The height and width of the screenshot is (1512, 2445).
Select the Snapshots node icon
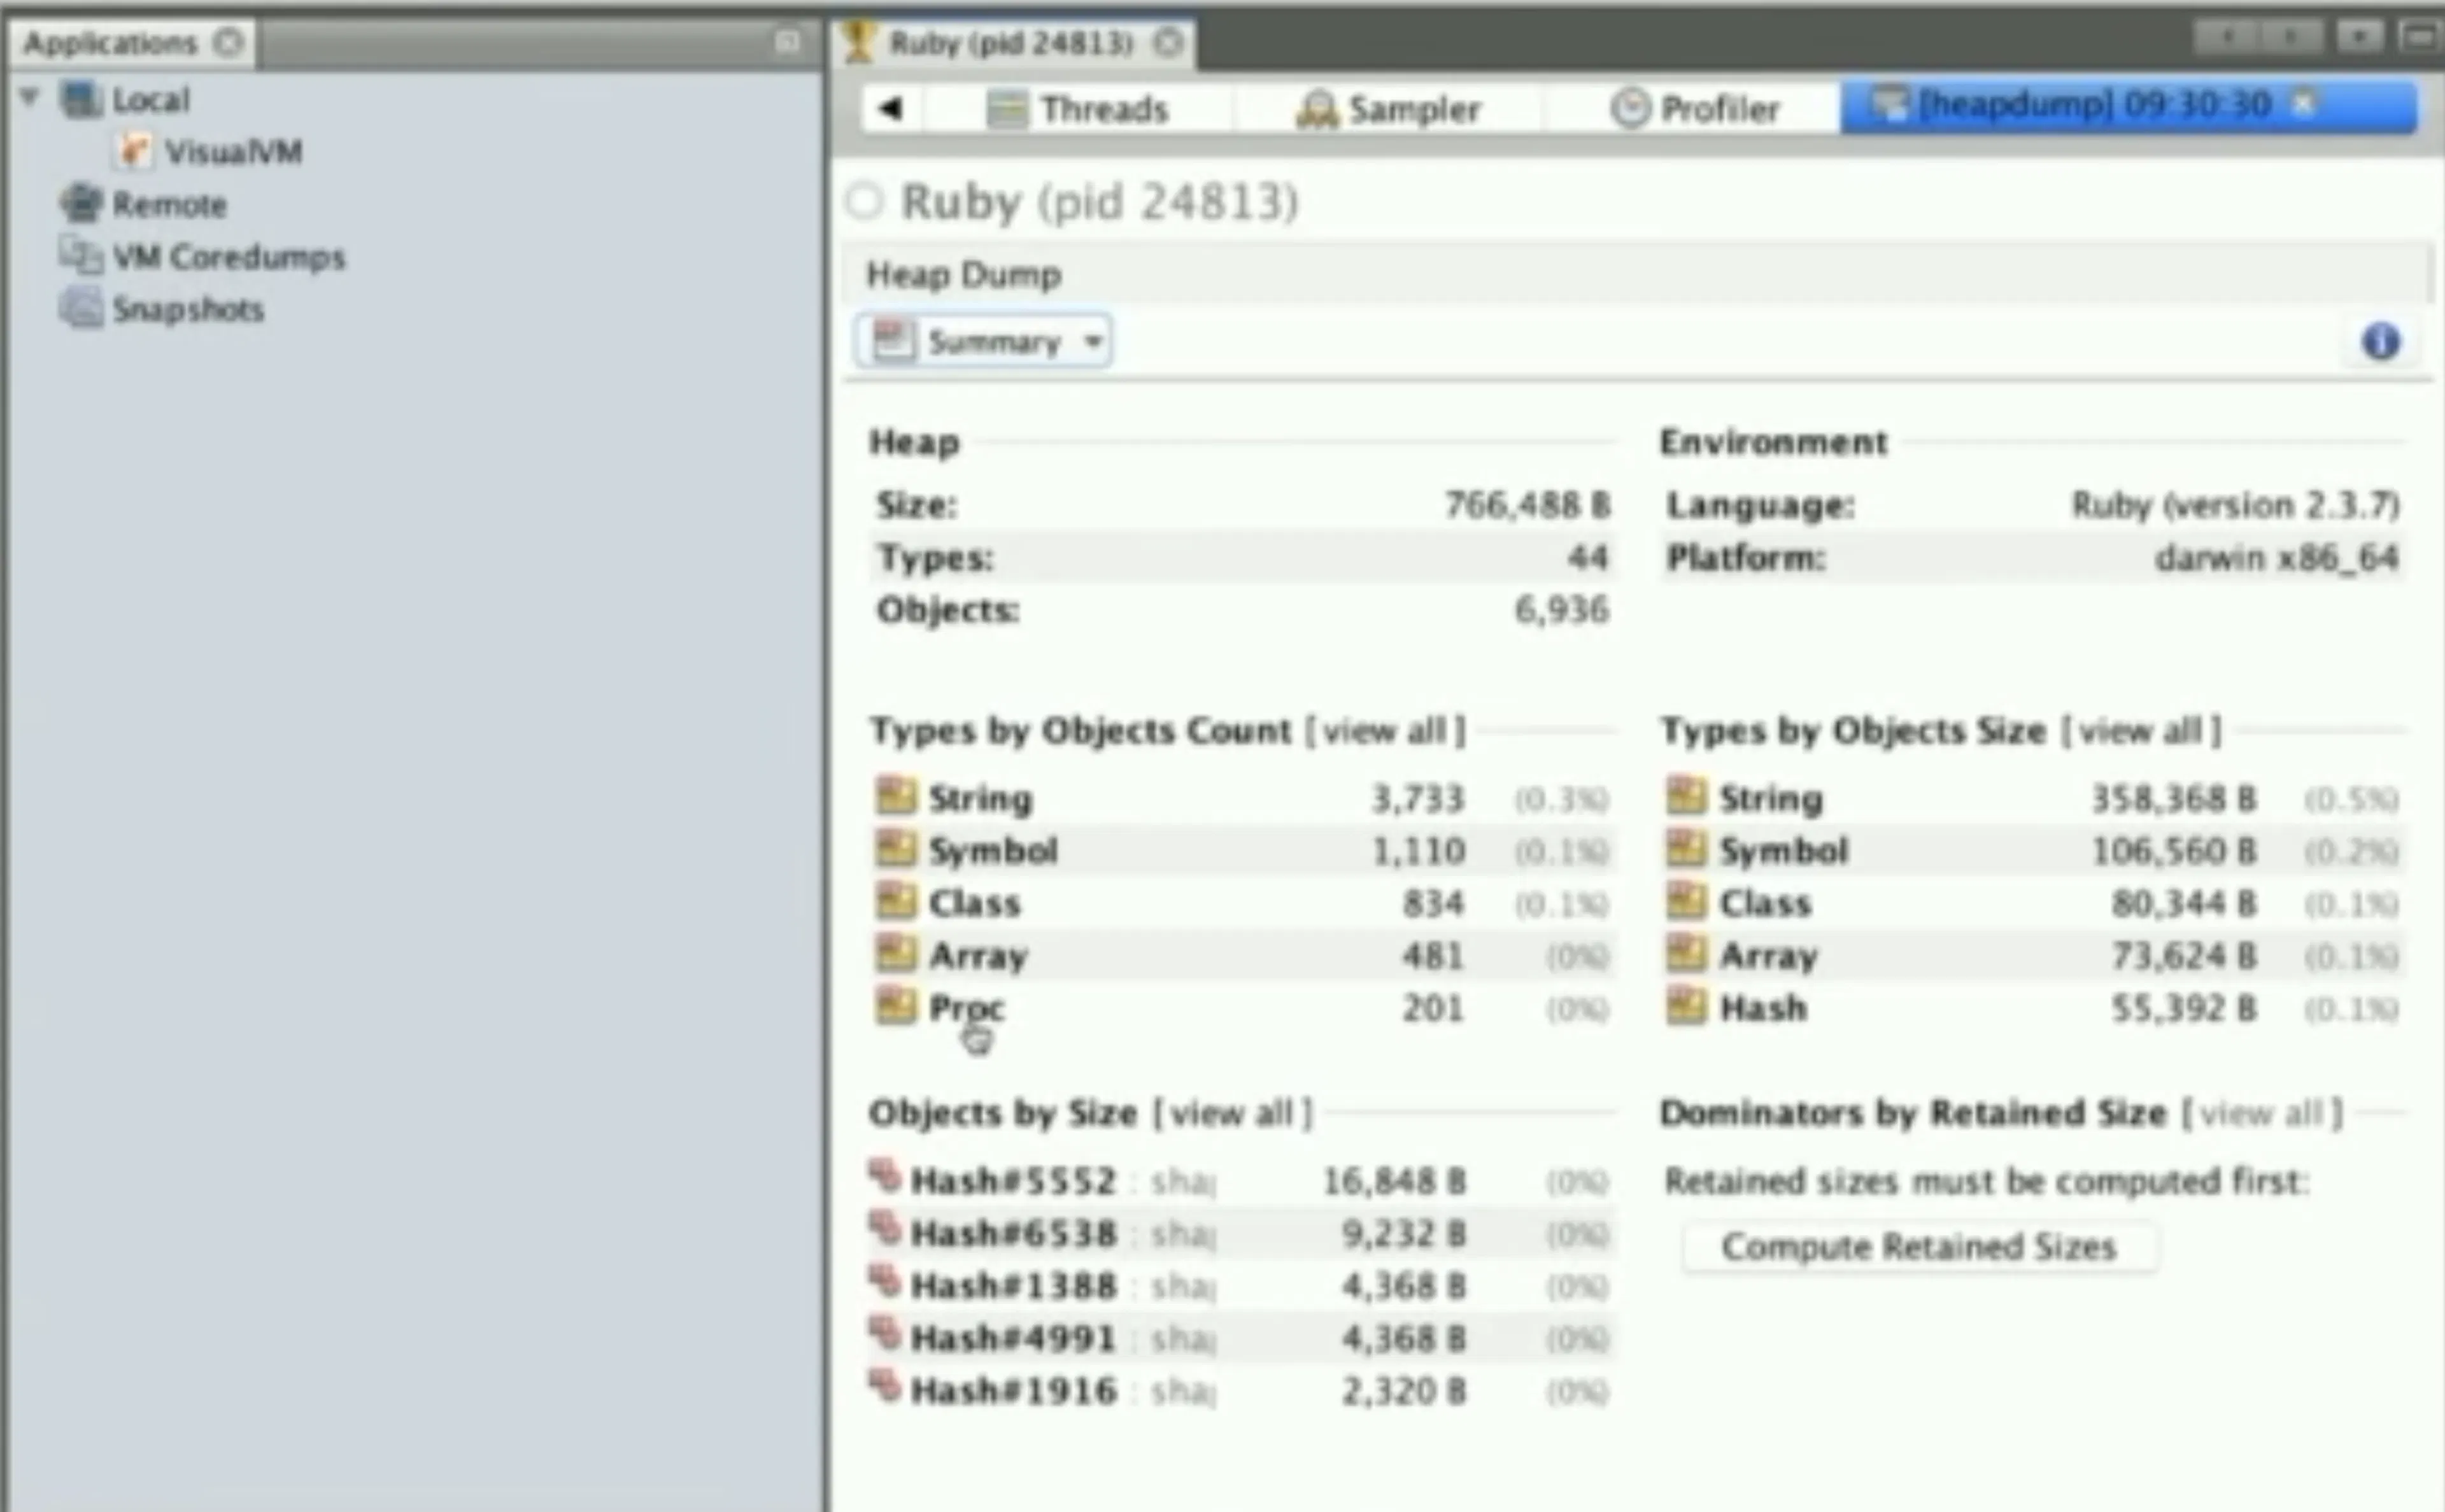[x=80, y=308]
